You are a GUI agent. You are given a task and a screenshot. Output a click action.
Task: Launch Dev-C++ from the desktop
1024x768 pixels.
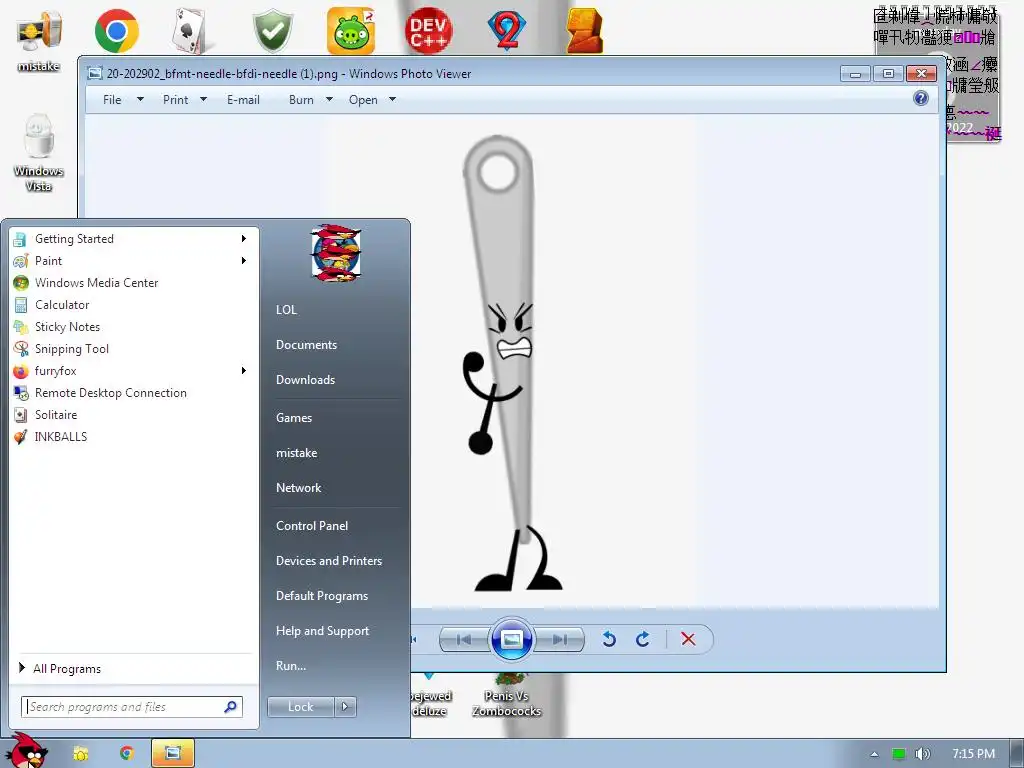click(x=428, y=31)
